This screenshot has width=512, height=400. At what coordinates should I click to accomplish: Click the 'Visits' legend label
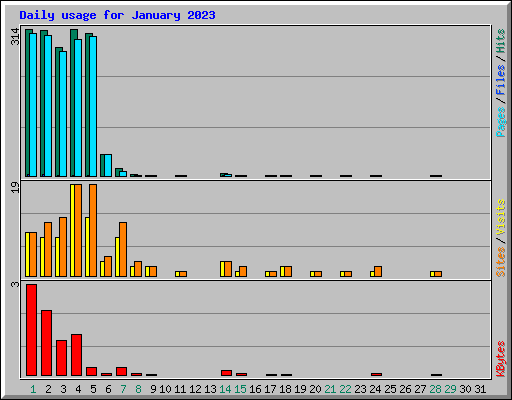500,217
